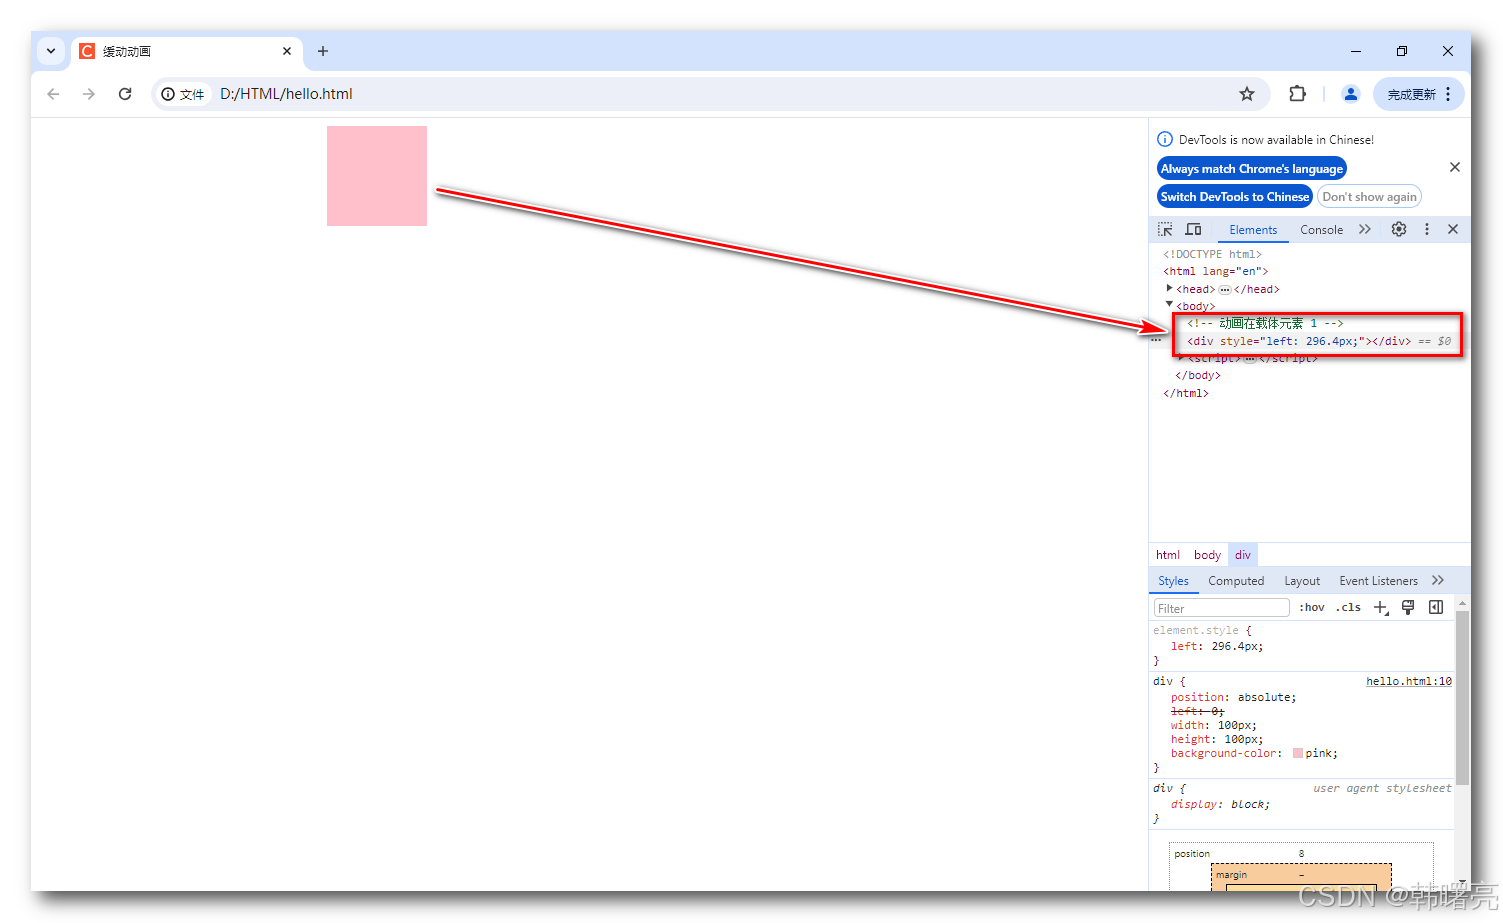Expand the head element node

1169,288
